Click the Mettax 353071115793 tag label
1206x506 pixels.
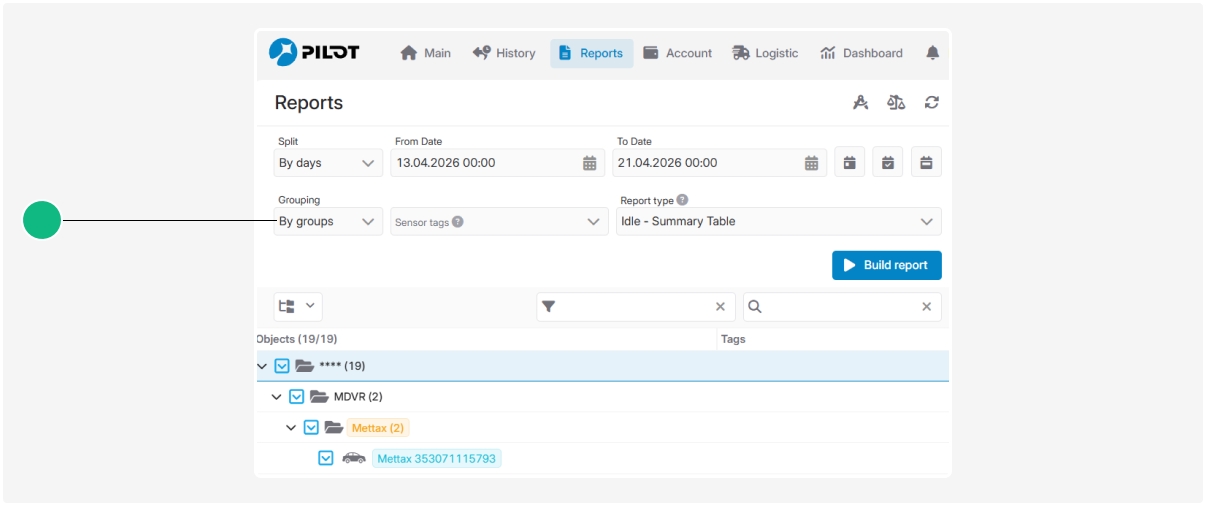pos(437,459)
